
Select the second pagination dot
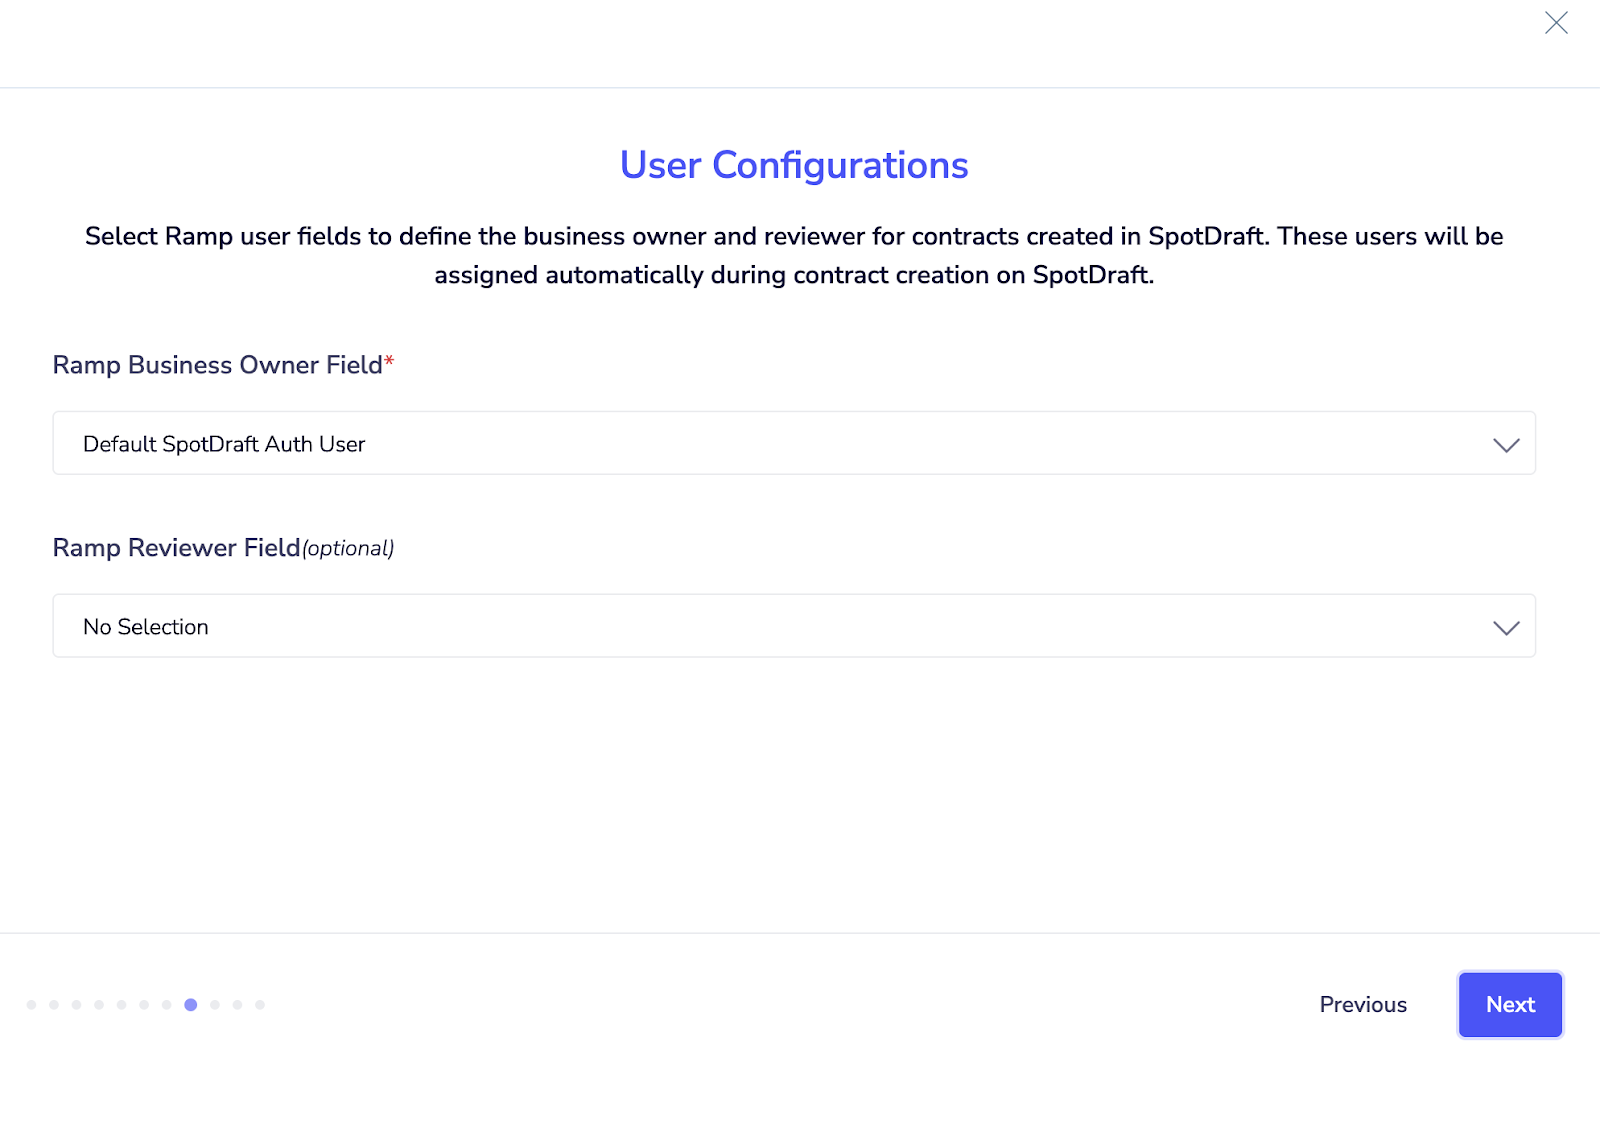pyautogui.click(x=54, y=1005)
